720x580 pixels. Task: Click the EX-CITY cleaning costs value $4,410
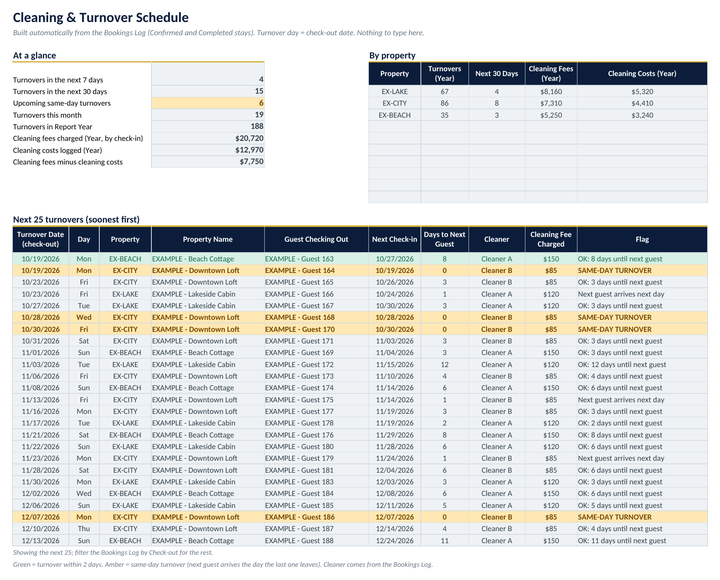click(x=642, y=103)
